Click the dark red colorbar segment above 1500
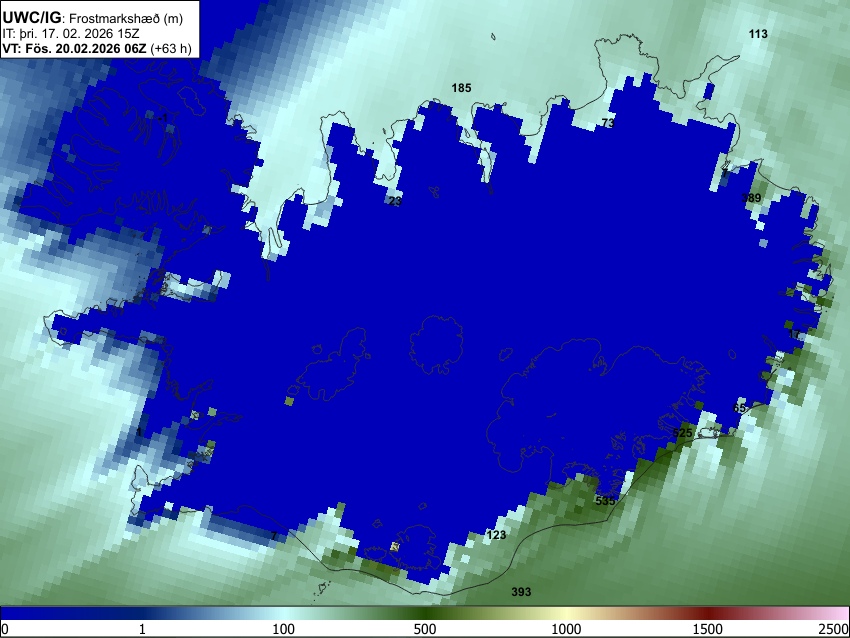 tap(708, 614)
